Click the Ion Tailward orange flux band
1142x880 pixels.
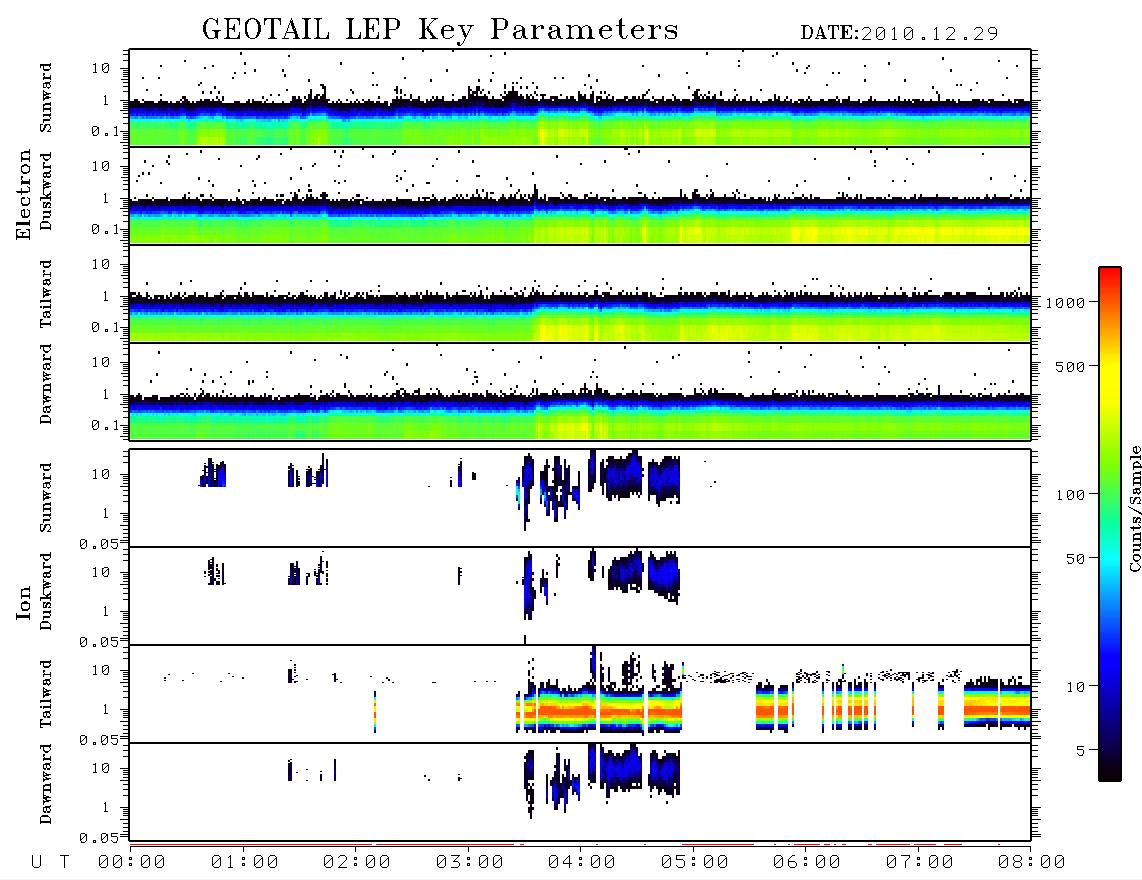599,709
